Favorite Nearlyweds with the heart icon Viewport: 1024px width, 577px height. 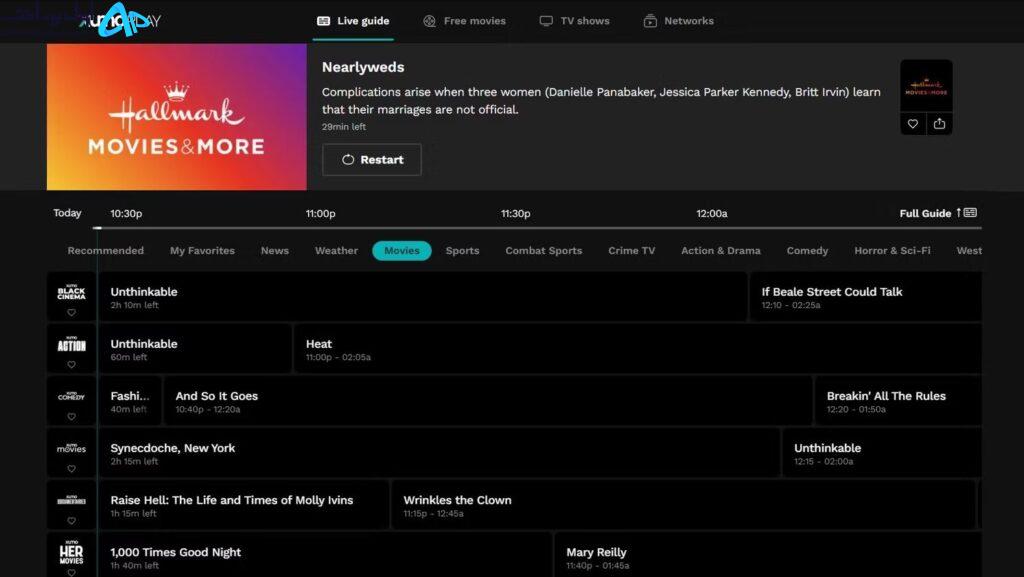point(912,124)
